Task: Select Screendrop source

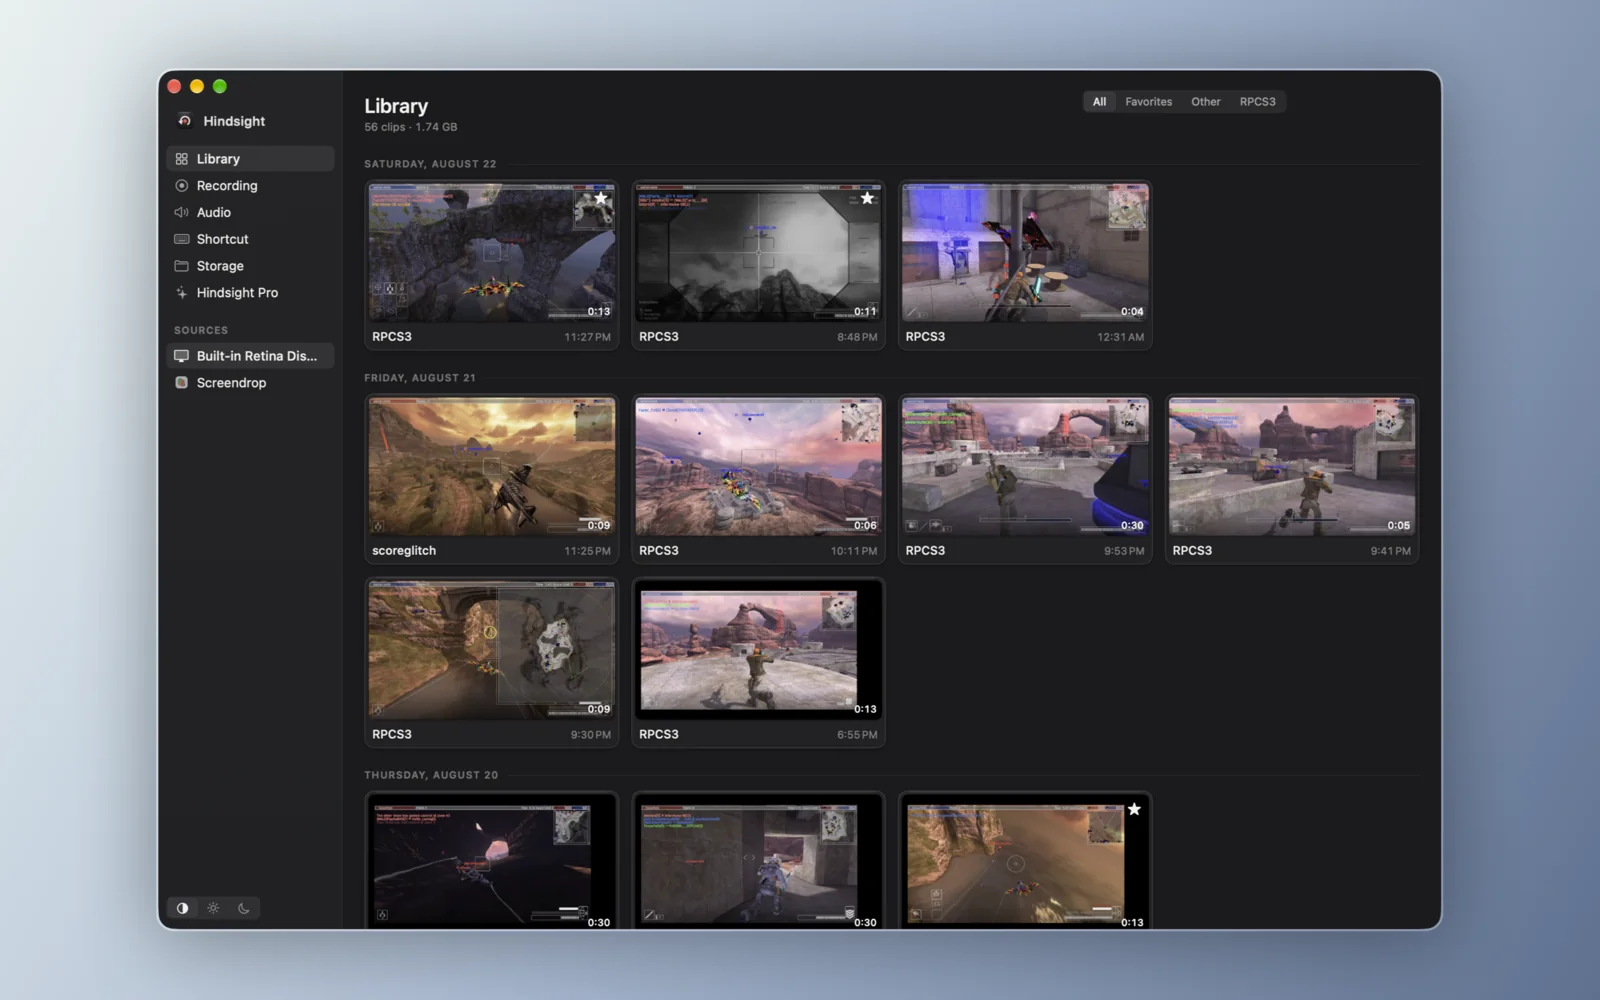Action: click(250, 383)
